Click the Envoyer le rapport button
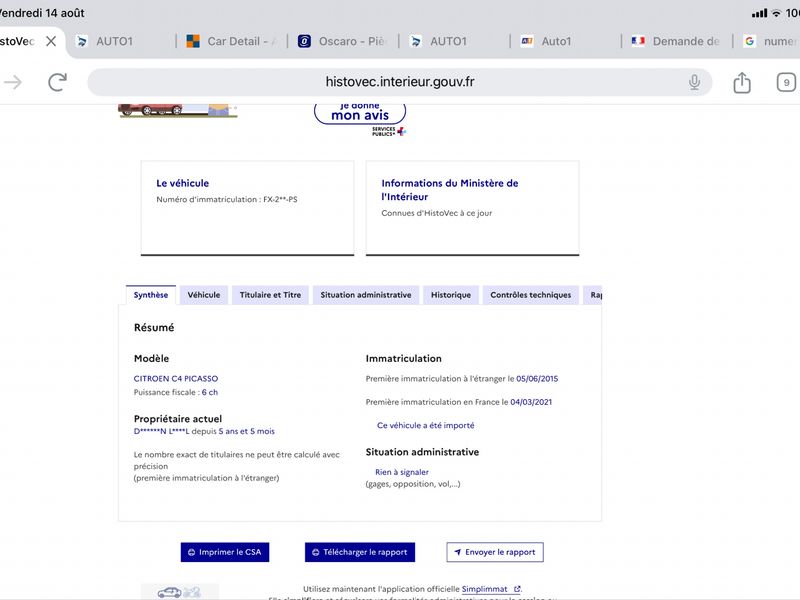800x600 pixels. coord(495,552)
